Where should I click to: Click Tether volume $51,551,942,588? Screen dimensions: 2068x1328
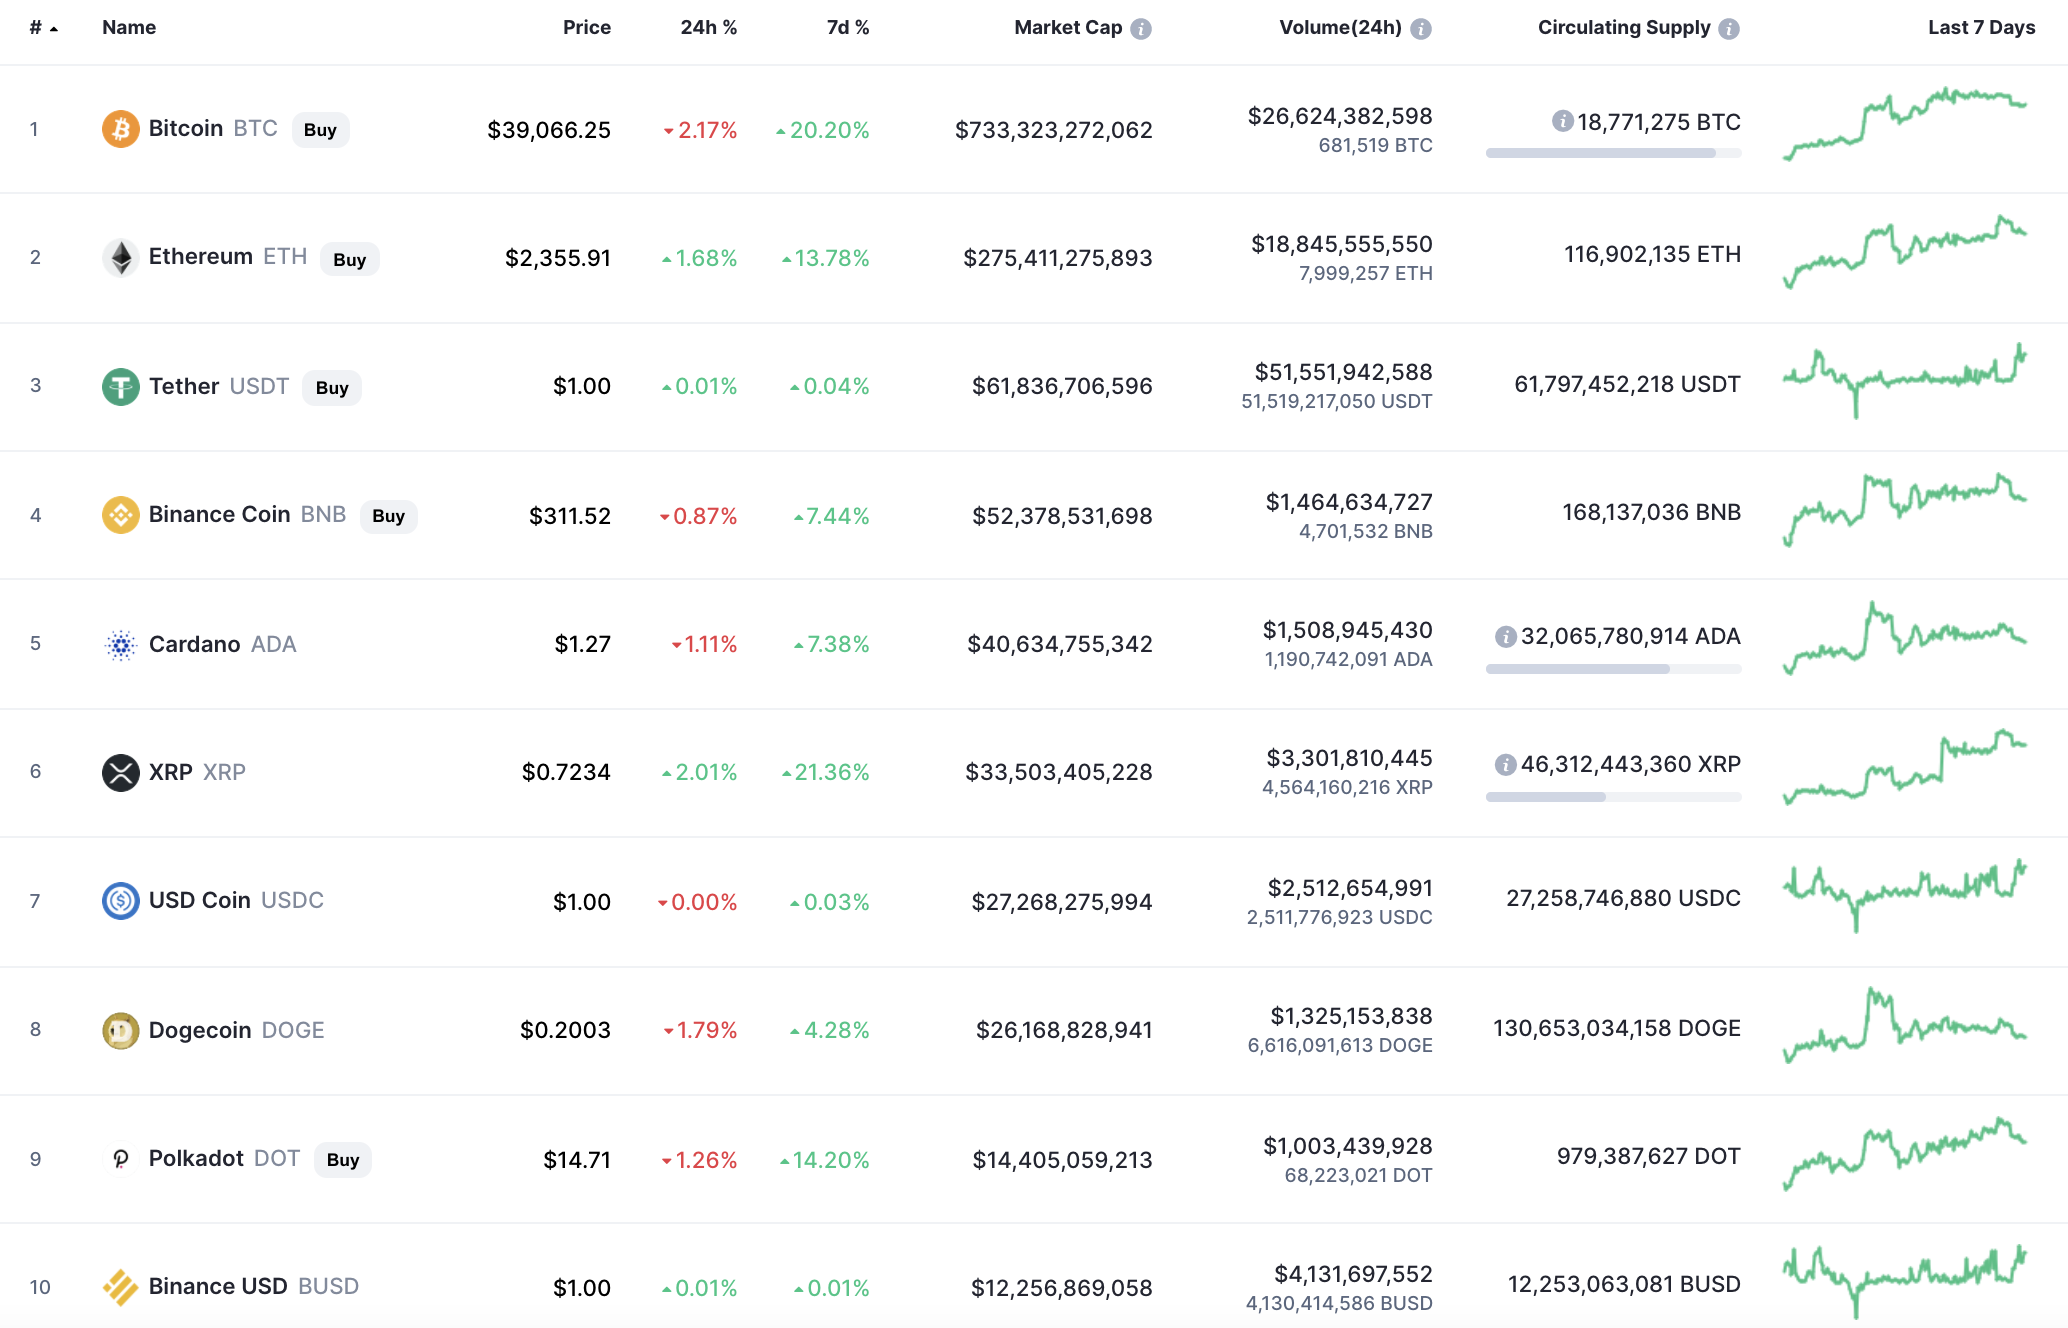[x=1344, y=372]
